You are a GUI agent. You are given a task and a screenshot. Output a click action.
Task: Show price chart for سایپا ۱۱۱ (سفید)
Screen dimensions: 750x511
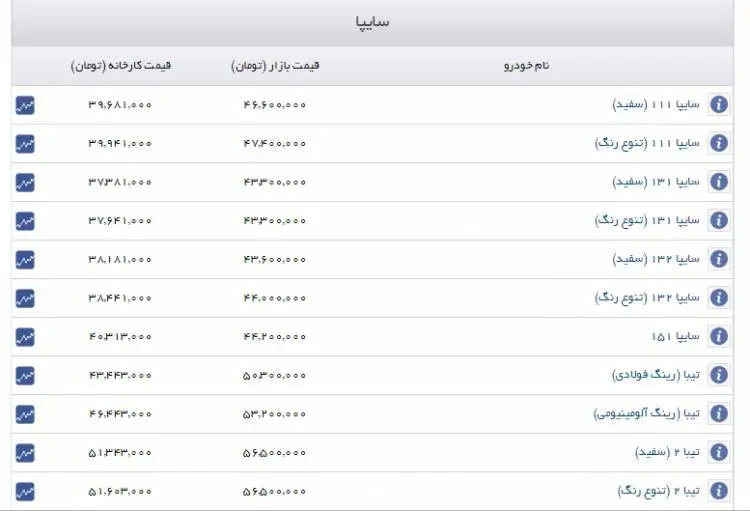[25, 105]
